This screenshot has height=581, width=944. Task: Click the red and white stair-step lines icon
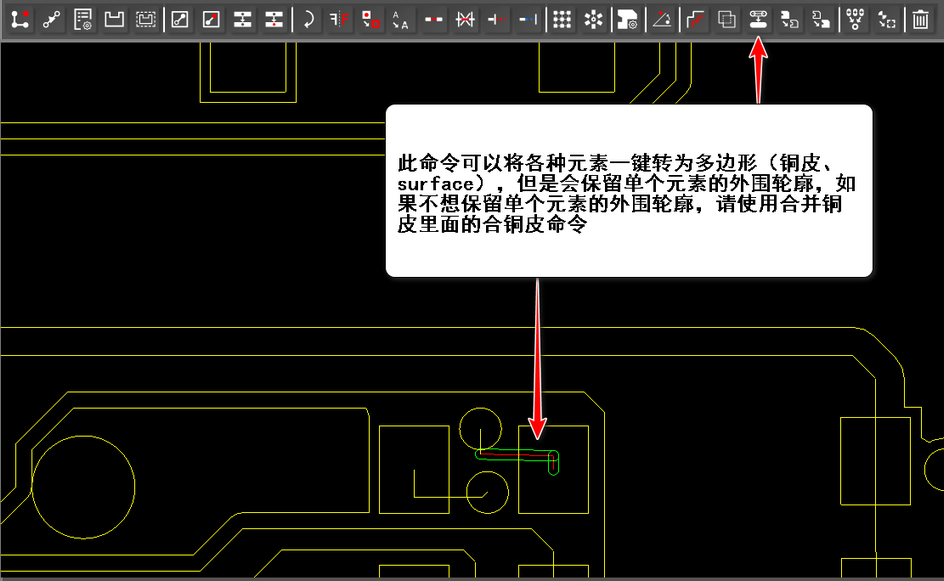(695, 19)
